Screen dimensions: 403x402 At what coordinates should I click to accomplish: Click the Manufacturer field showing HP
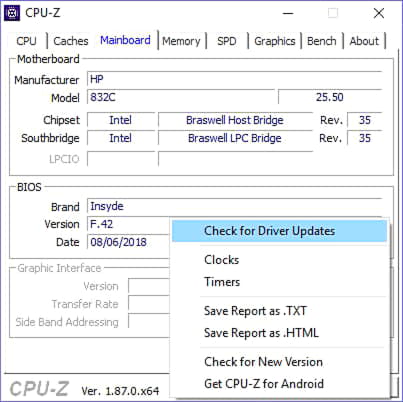(x=234, y=79)
